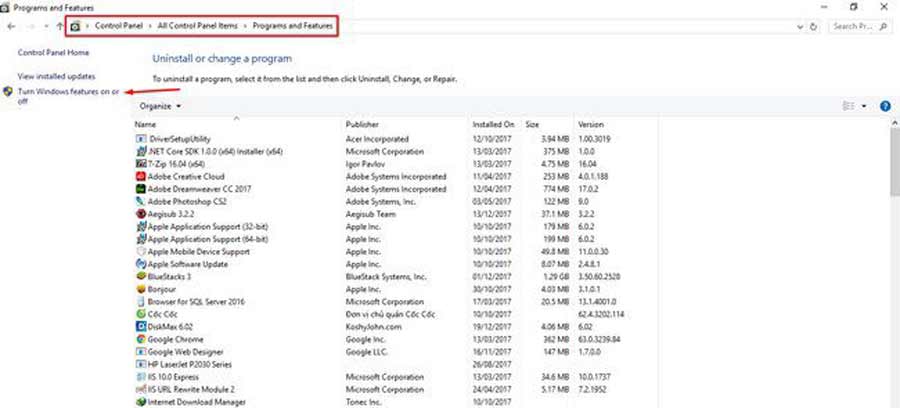900x408 pixels.
Task: Open help with the blue question mark icon
Action: pyautogui.click(x=885, y=105)
